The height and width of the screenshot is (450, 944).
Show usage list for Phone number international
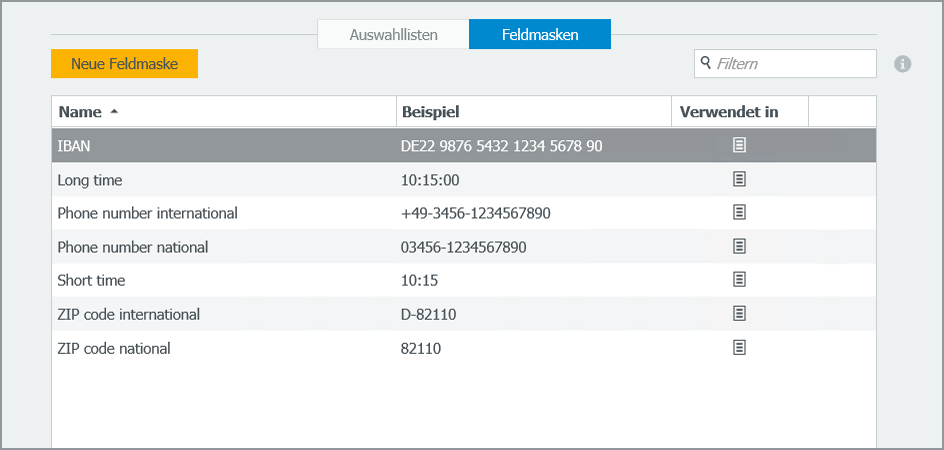(740, 213)
